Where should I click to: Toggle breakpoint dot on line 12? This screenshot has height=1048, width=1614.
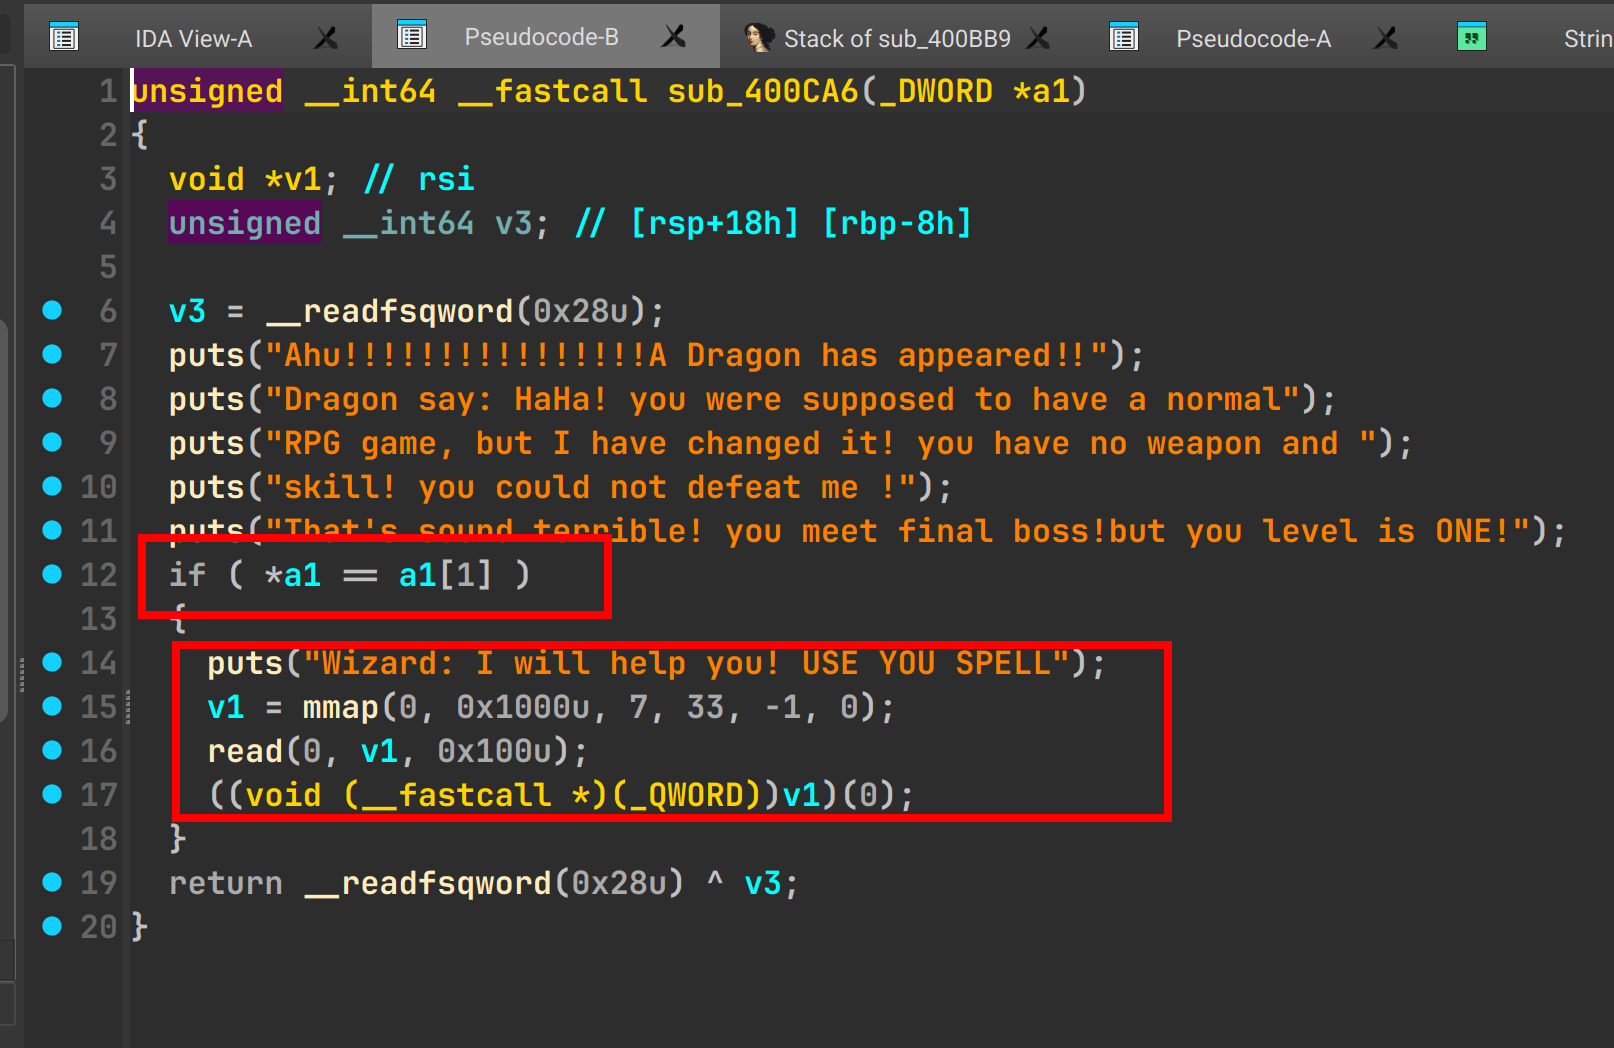[52, 574]
